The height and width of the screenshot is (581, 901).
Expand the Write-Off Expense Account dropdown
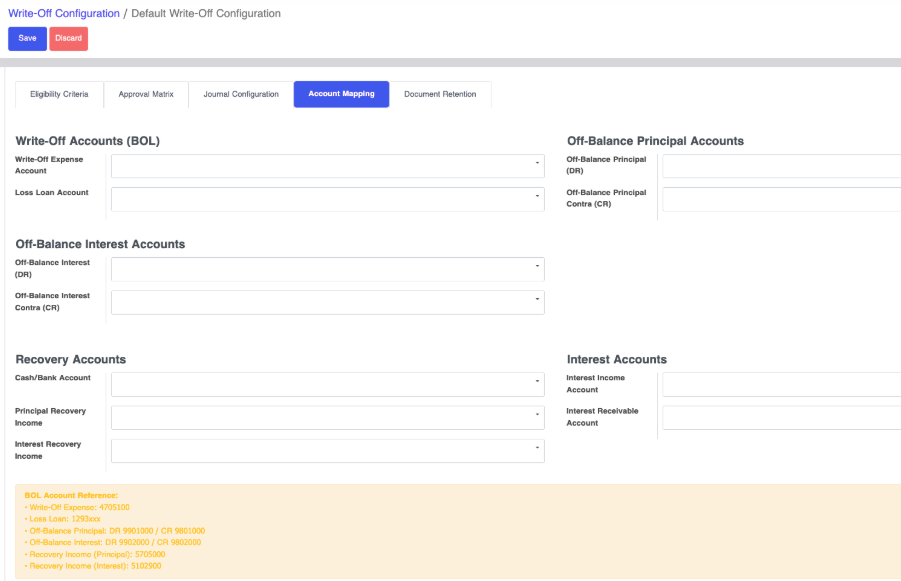tap(327, 166)
